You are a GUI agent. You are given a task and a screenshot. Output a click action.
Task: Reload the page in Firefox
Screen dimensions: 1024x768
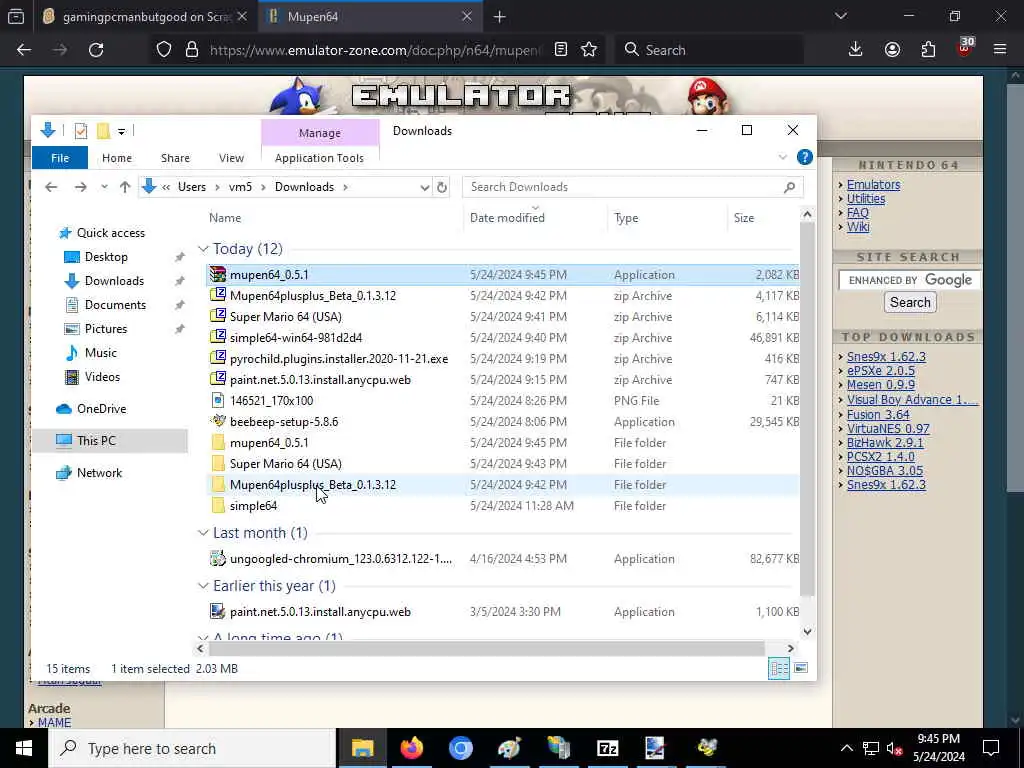[x=96, y=50]
